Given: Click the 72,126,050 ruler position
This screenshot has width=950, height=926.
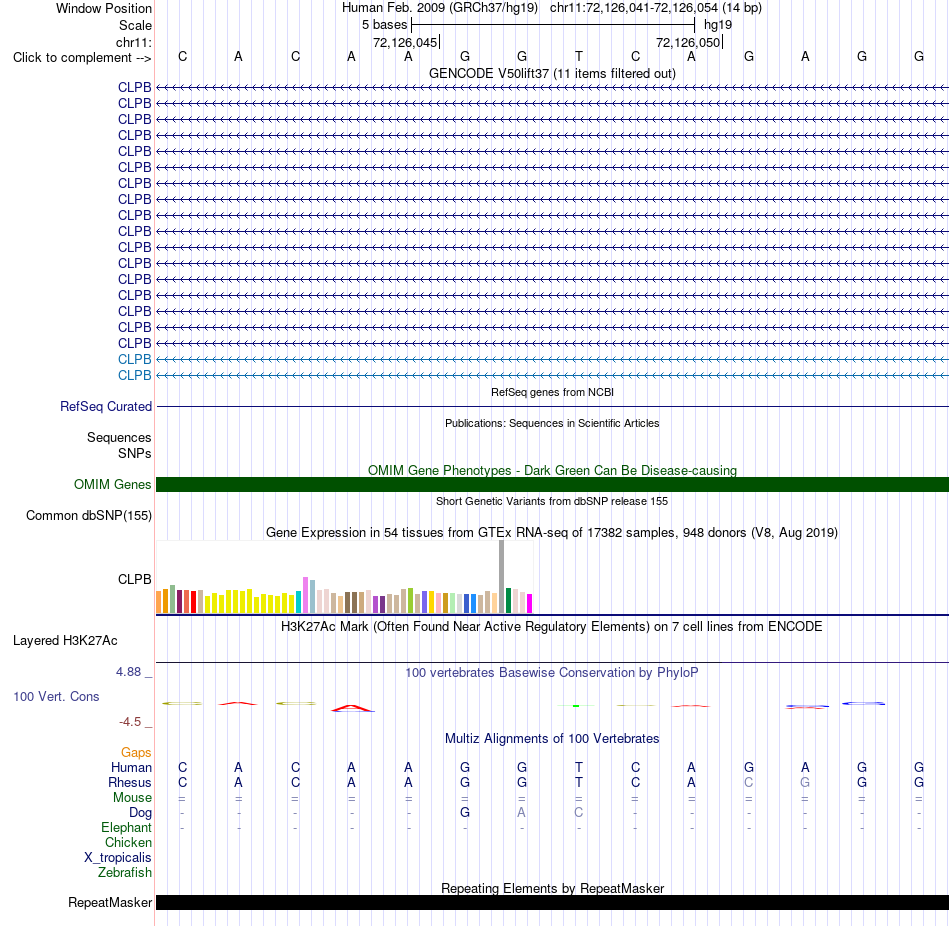Looking at the screenshot, I should 688,42.
